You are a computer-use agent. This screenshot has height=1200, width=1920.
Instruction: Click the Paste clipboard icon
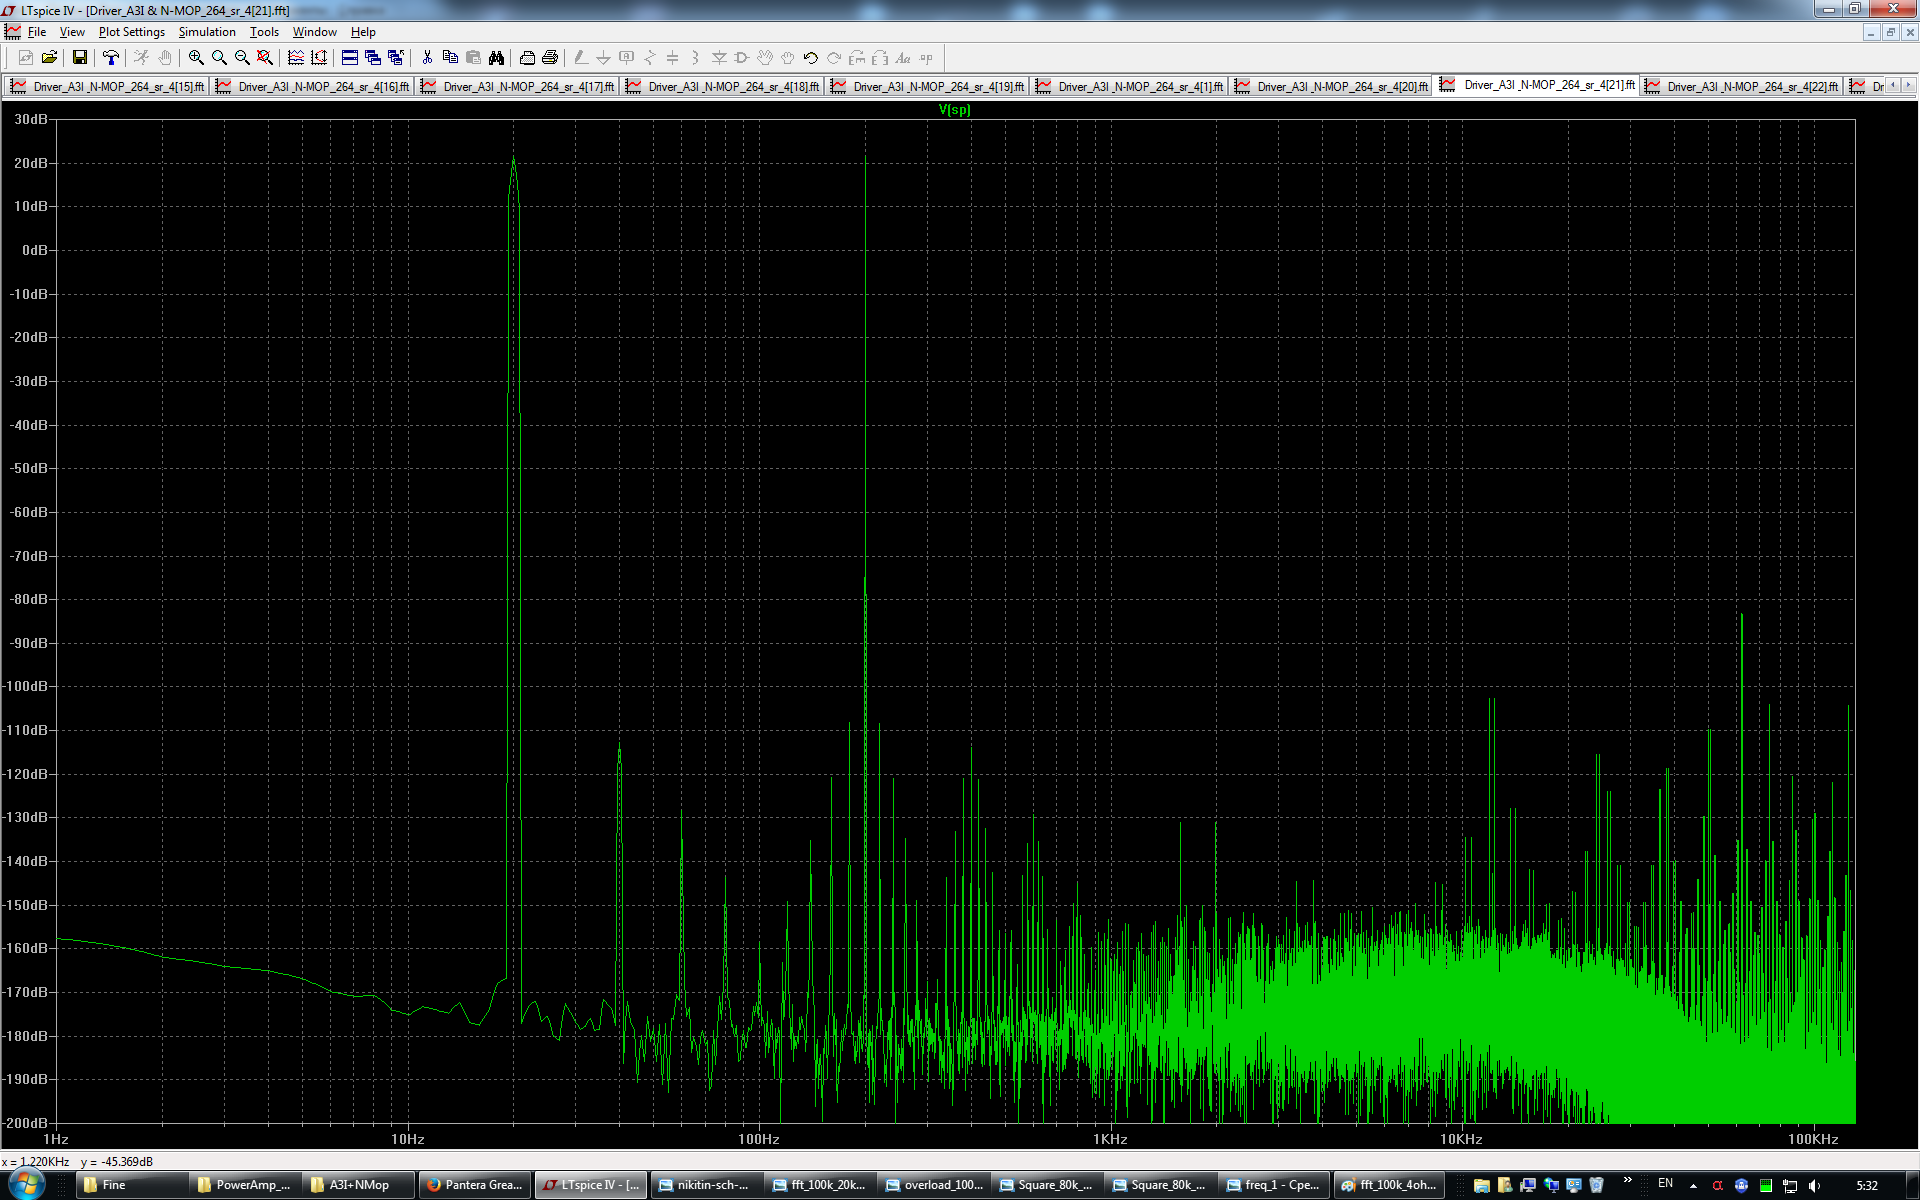(473, 58)
